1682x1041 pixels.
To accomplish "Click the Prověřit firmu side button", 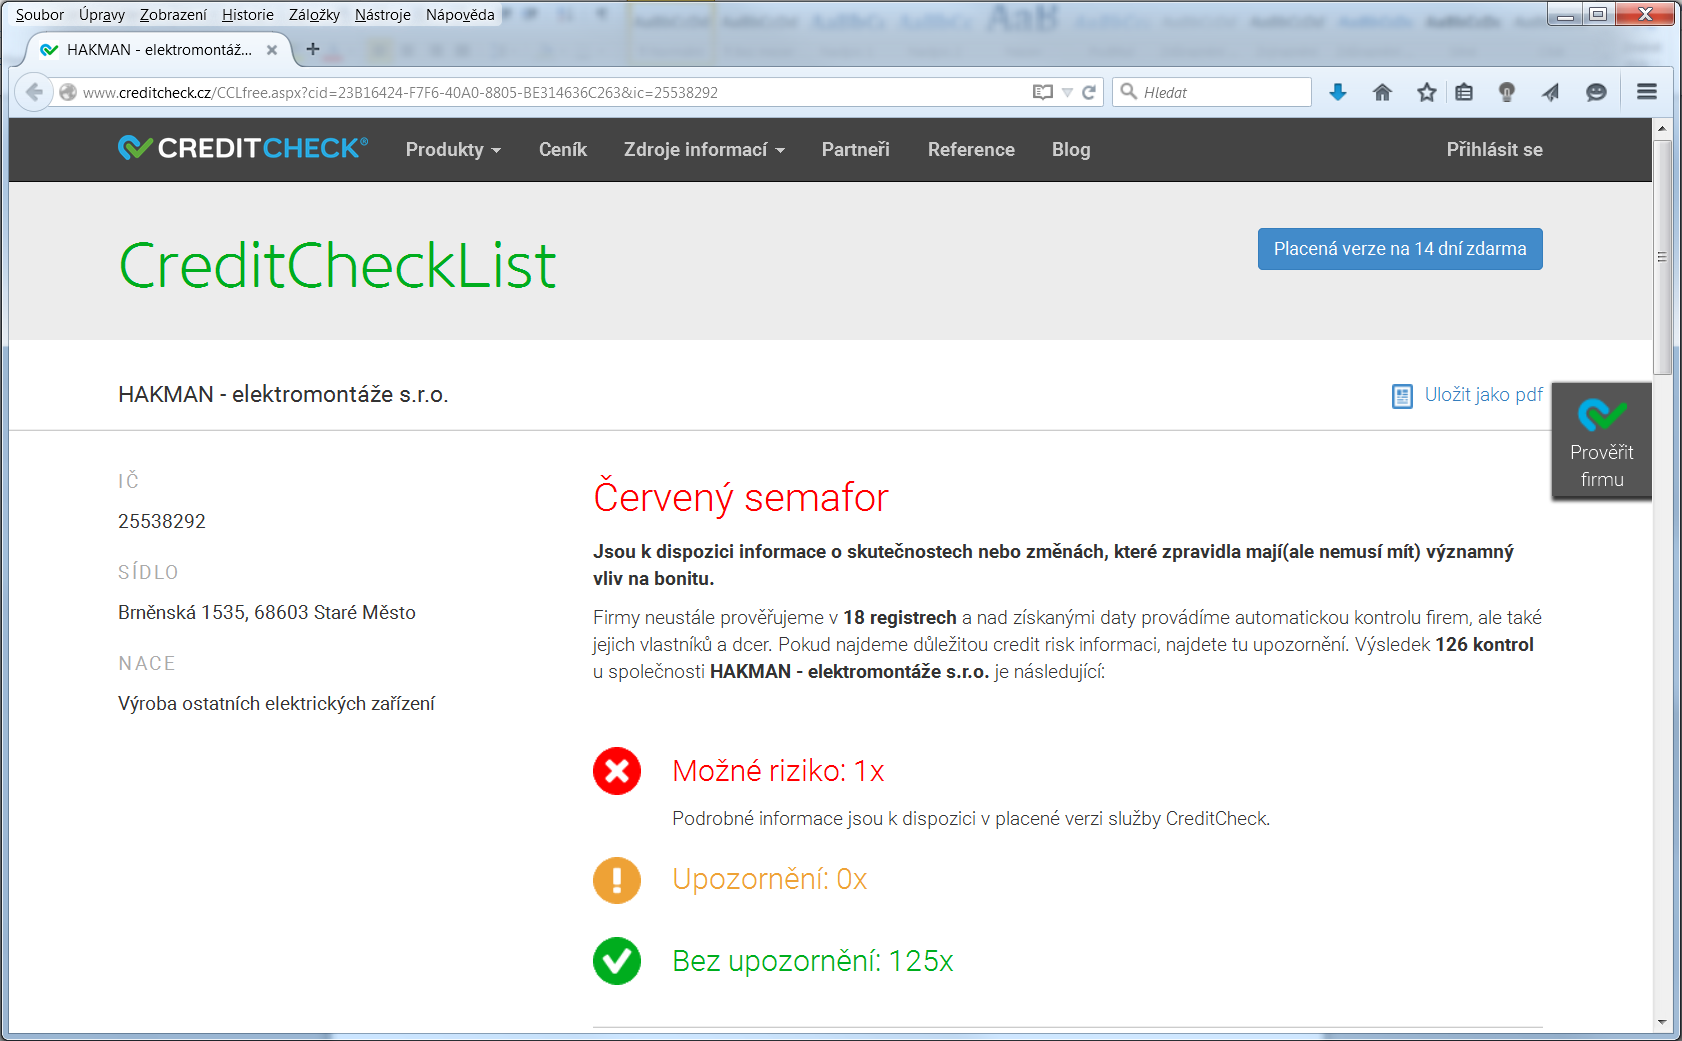I will pos(1602,440).
